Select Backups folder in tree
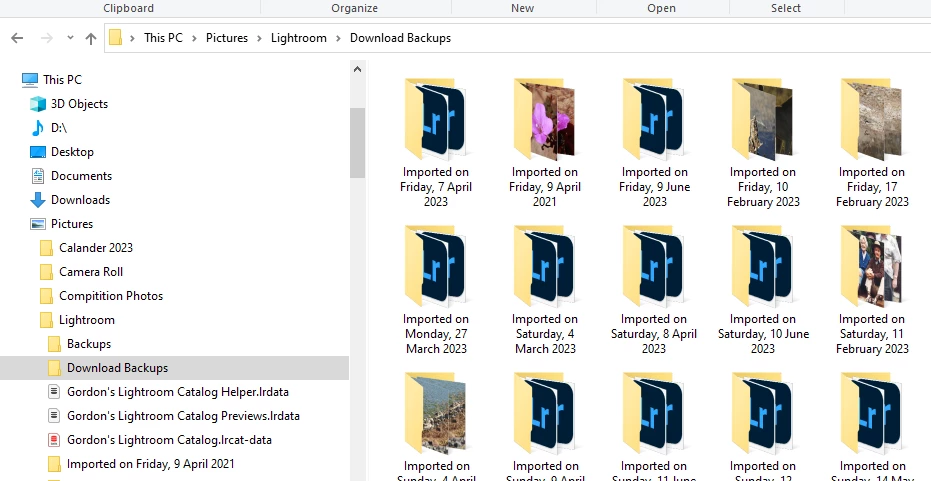931x481 pixels. pyautogui.click(x=89, y=344)
